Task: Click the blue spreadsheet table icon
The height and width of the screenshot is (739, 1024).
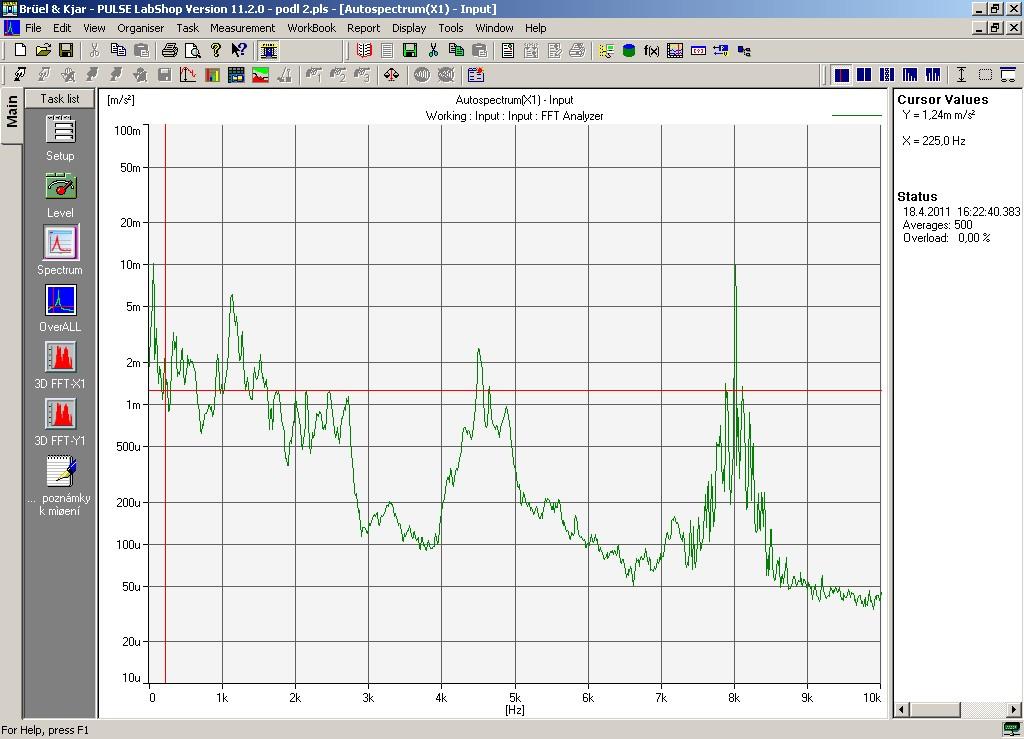Action: click(236, 75)
